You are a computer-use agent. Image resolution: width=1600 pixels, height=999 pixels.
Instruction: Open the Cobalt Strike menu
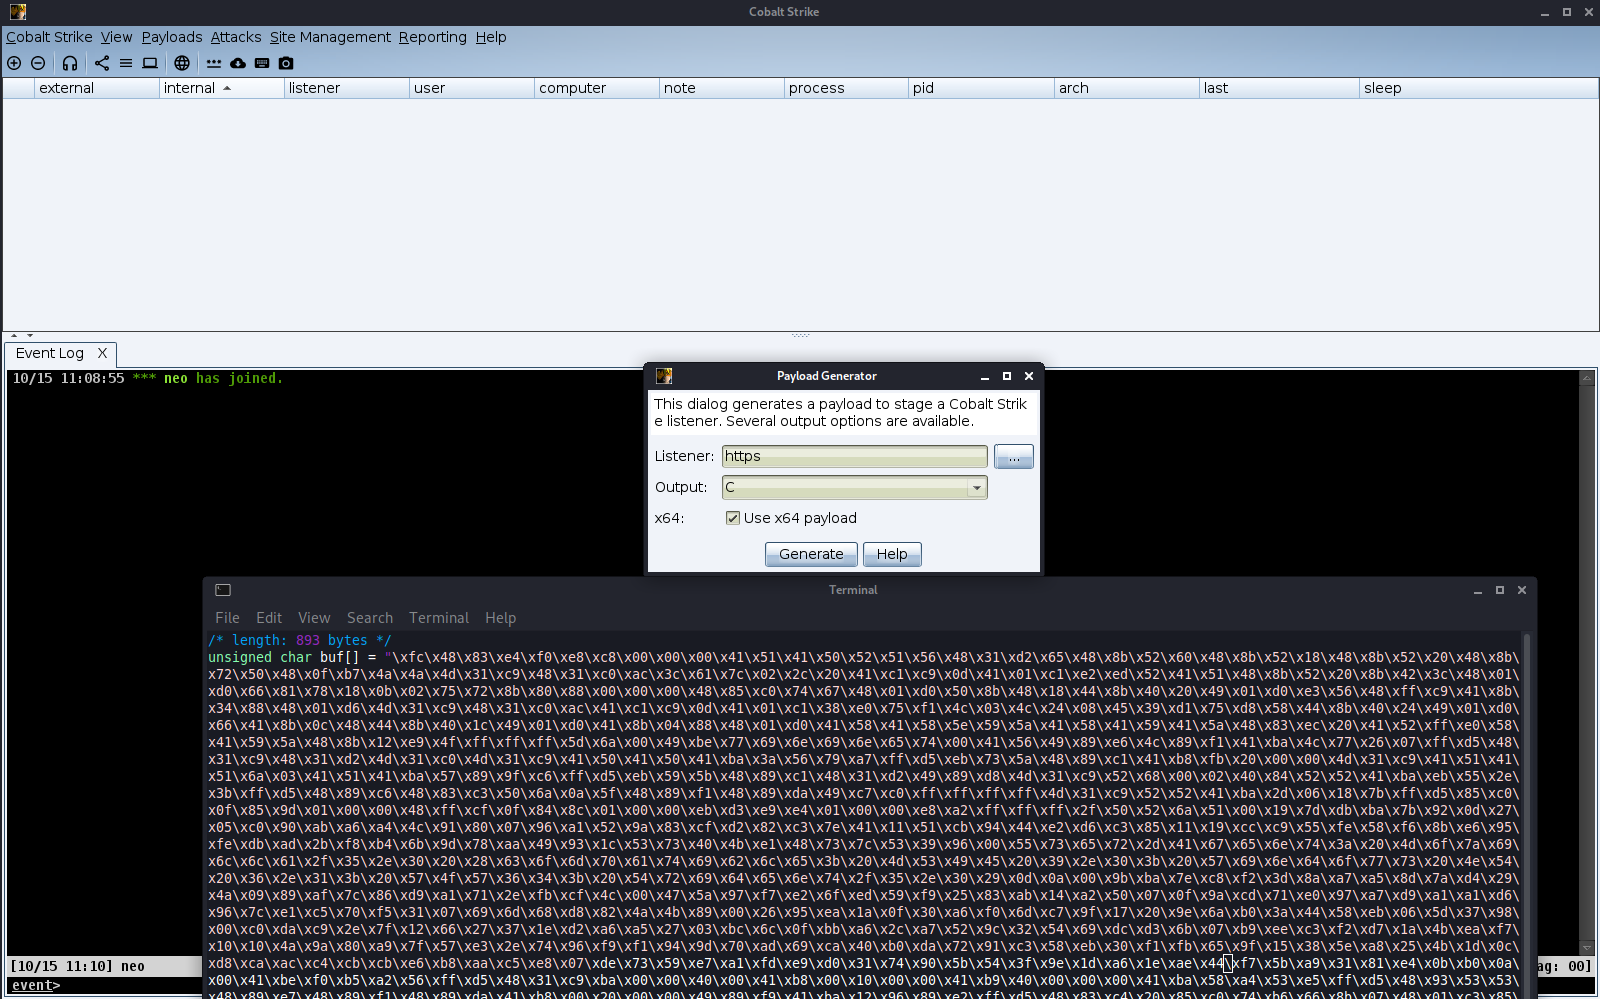(x=49, y=37)
